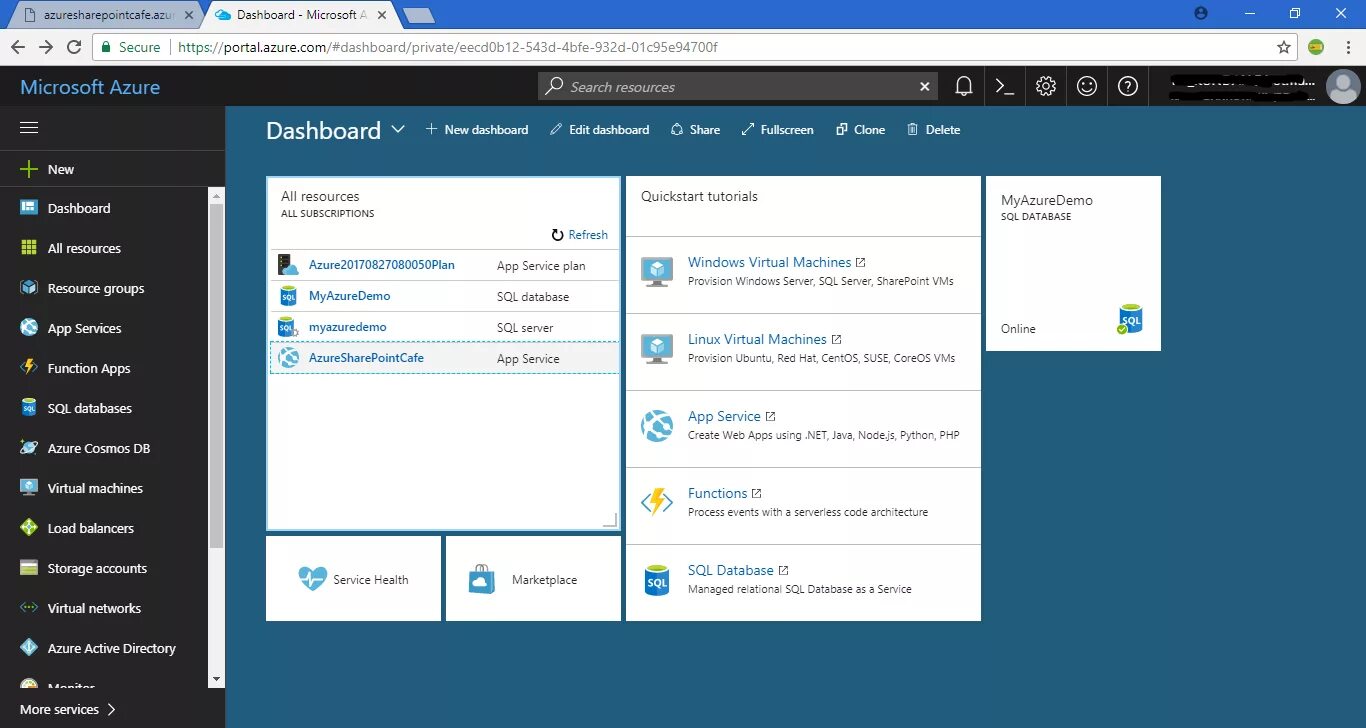This screenshot has height=728, width=1366.
Task: Click Refresh text in All resources
Action: pyautogui.click(x=588, y=235)
